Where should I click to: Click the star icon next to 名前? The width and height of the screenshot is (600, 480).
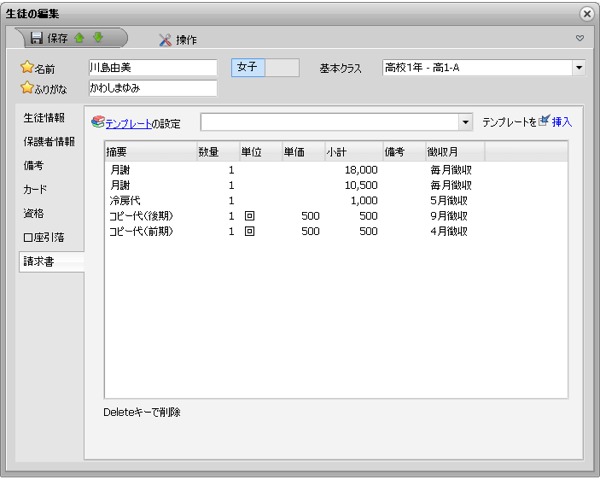(x=27, y=68)
